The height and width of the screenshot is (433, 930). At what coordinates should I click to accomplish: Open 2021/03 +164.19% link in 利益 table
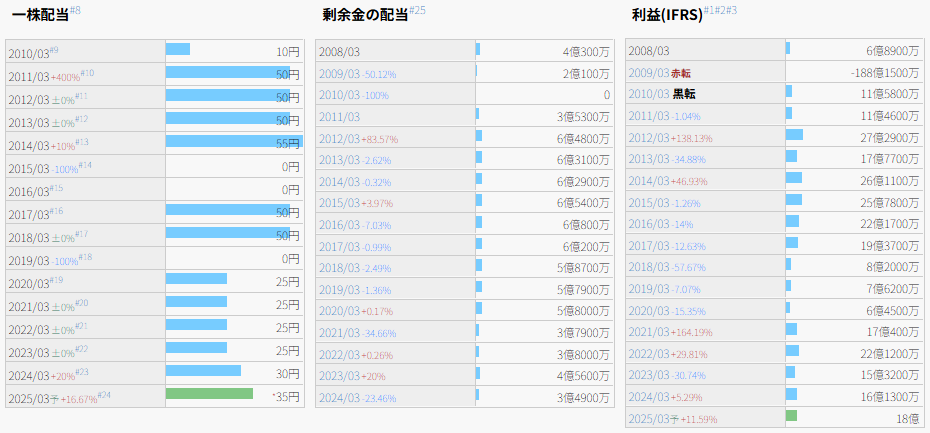(671, 333)
